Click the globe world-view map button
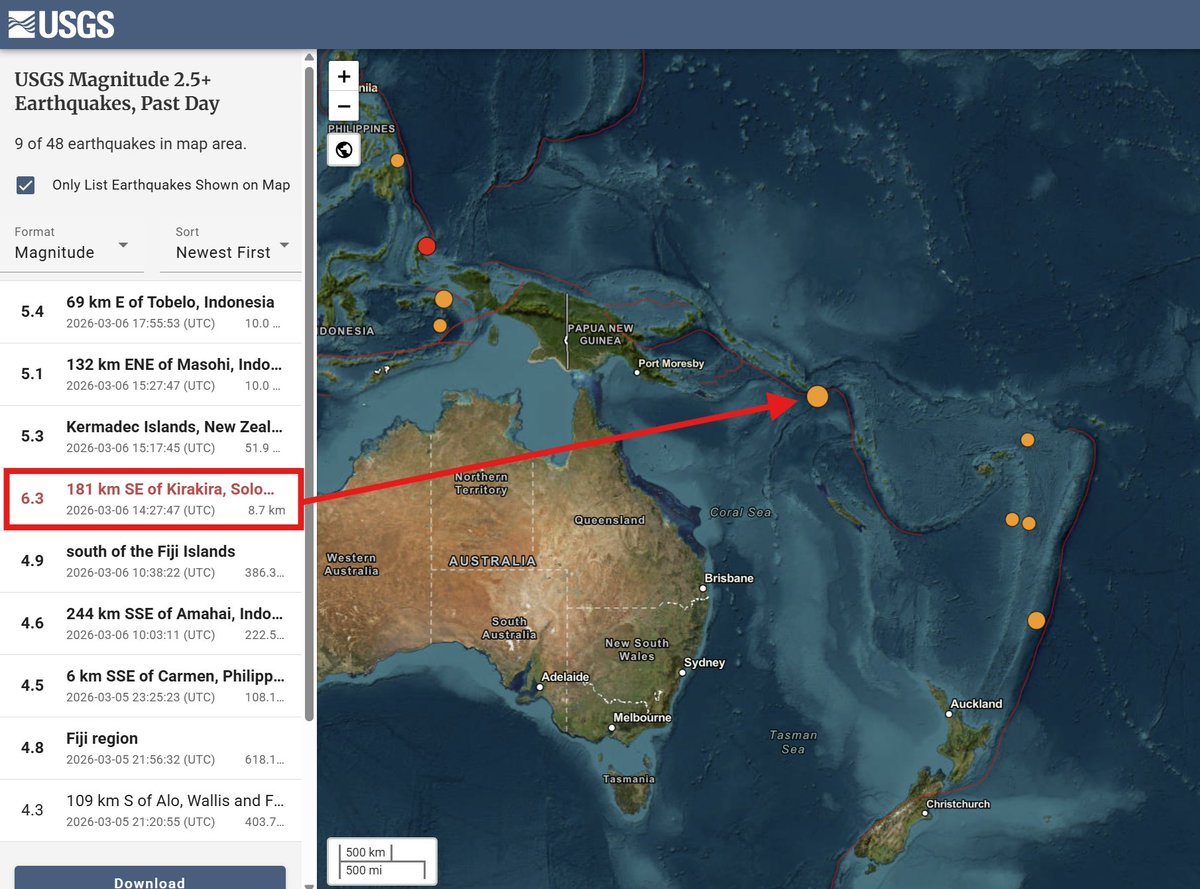Screen dimensions: 1200x889 pos(344,150)
